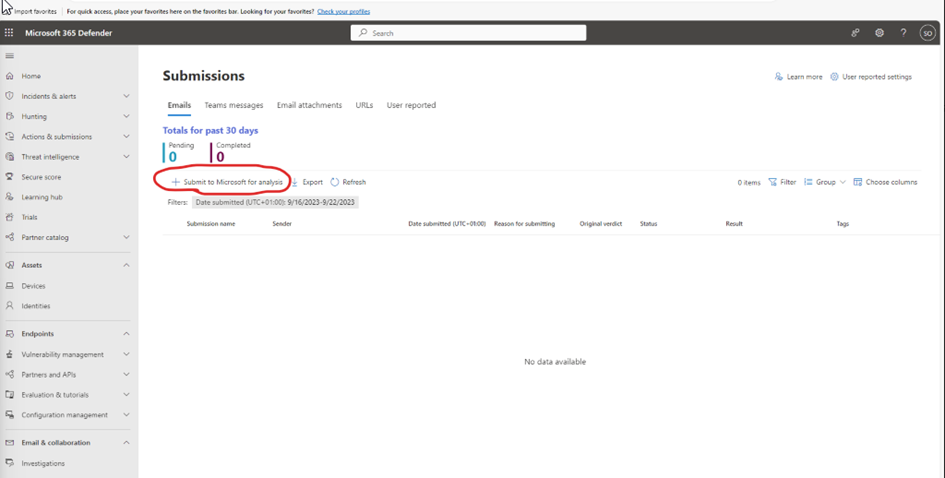
Task: Open the community icon in header
Action: pyautogui.click(x=855, y=33)
